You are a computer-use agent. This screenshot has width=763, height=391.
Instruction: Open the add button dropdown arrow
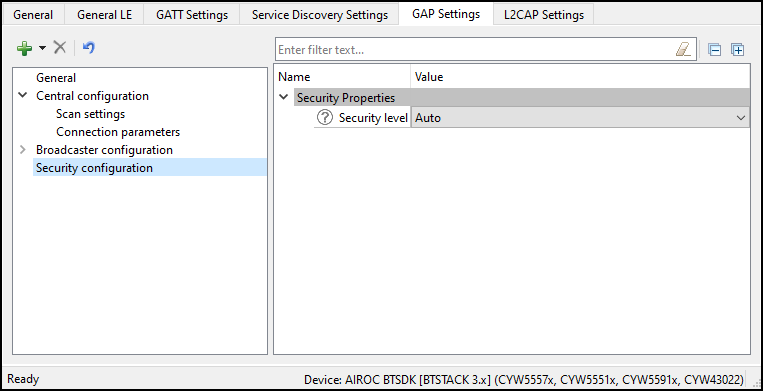pos(42,48)
